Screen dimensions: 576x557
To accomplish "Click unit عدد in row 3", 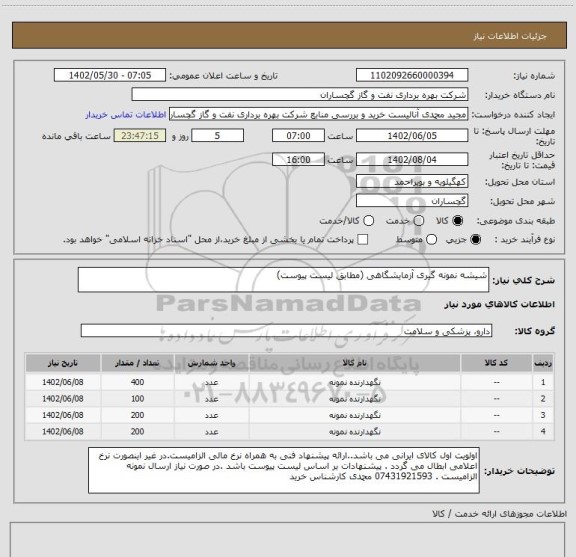I will (x=212, y=415).
